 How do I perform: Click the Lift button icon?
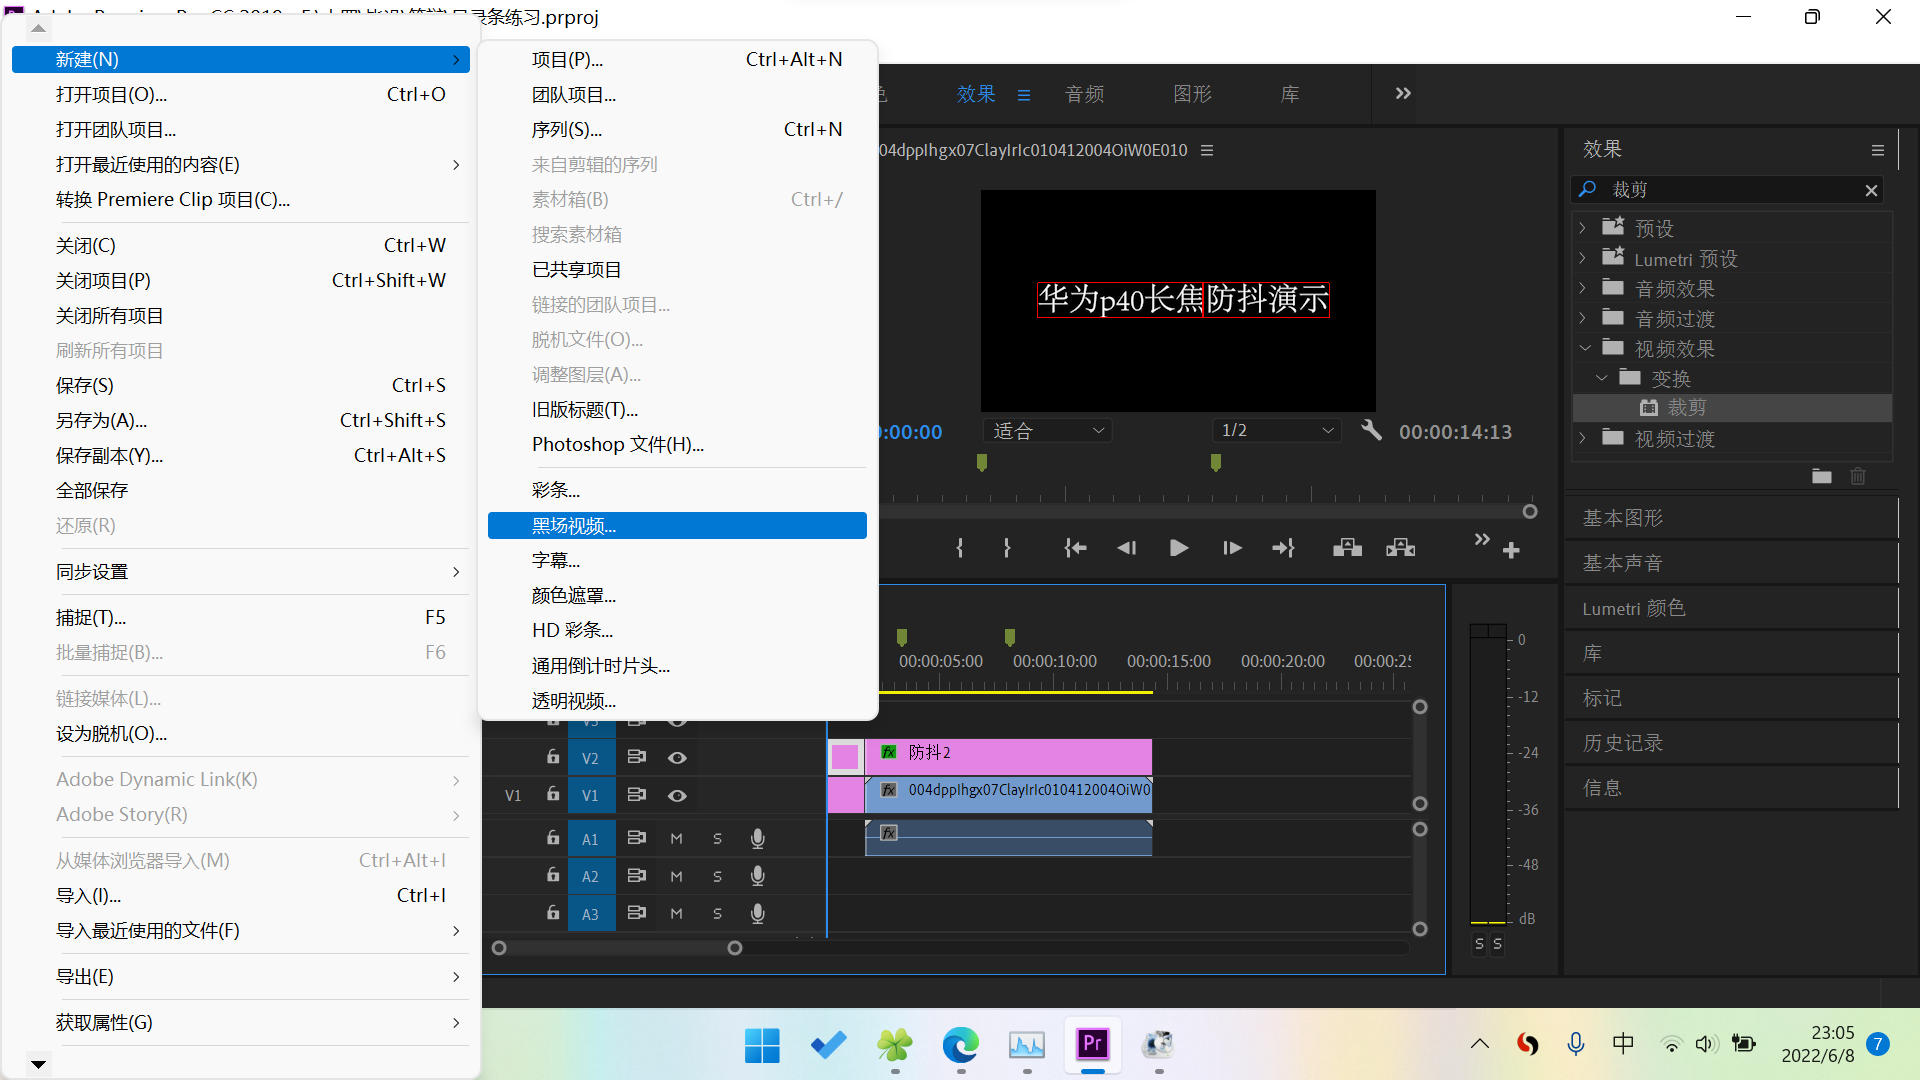click(x=1347, y=548)
